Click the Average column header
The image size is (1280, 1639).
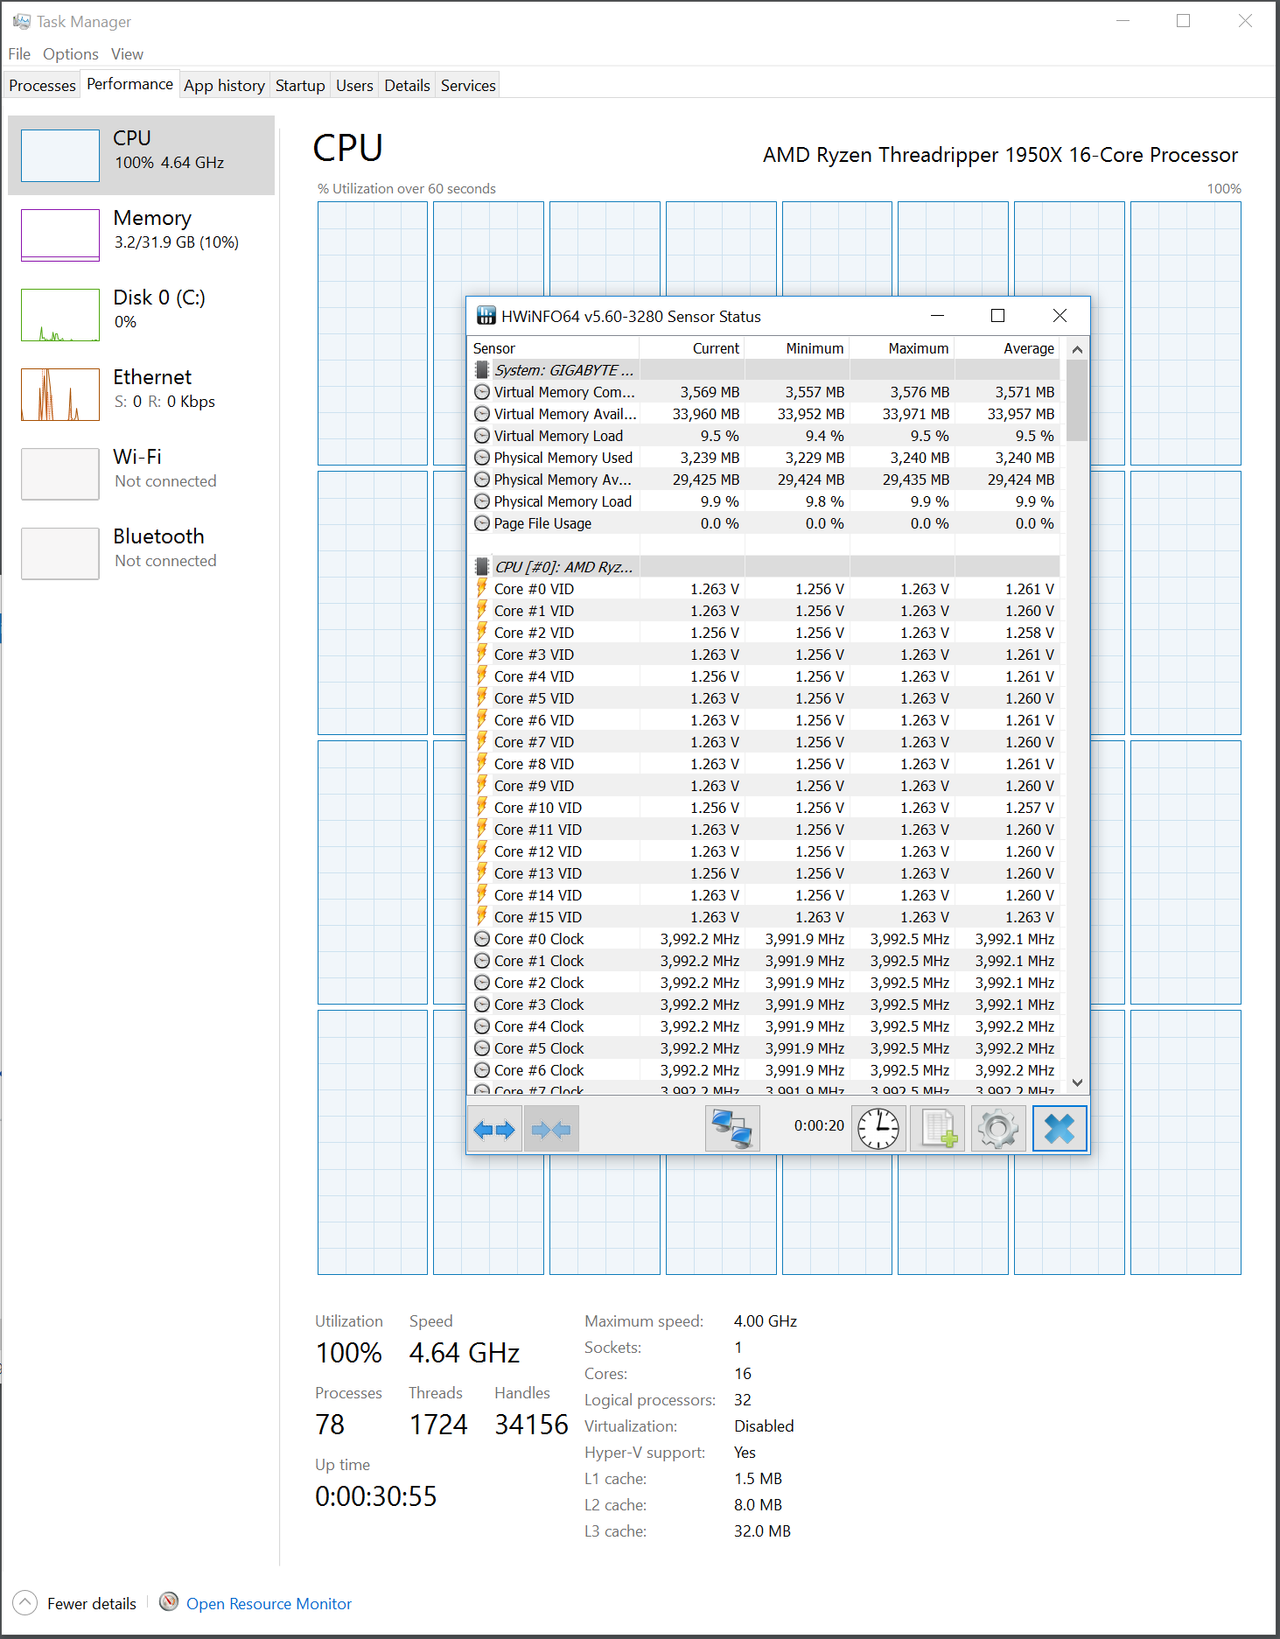(1007, 348)
